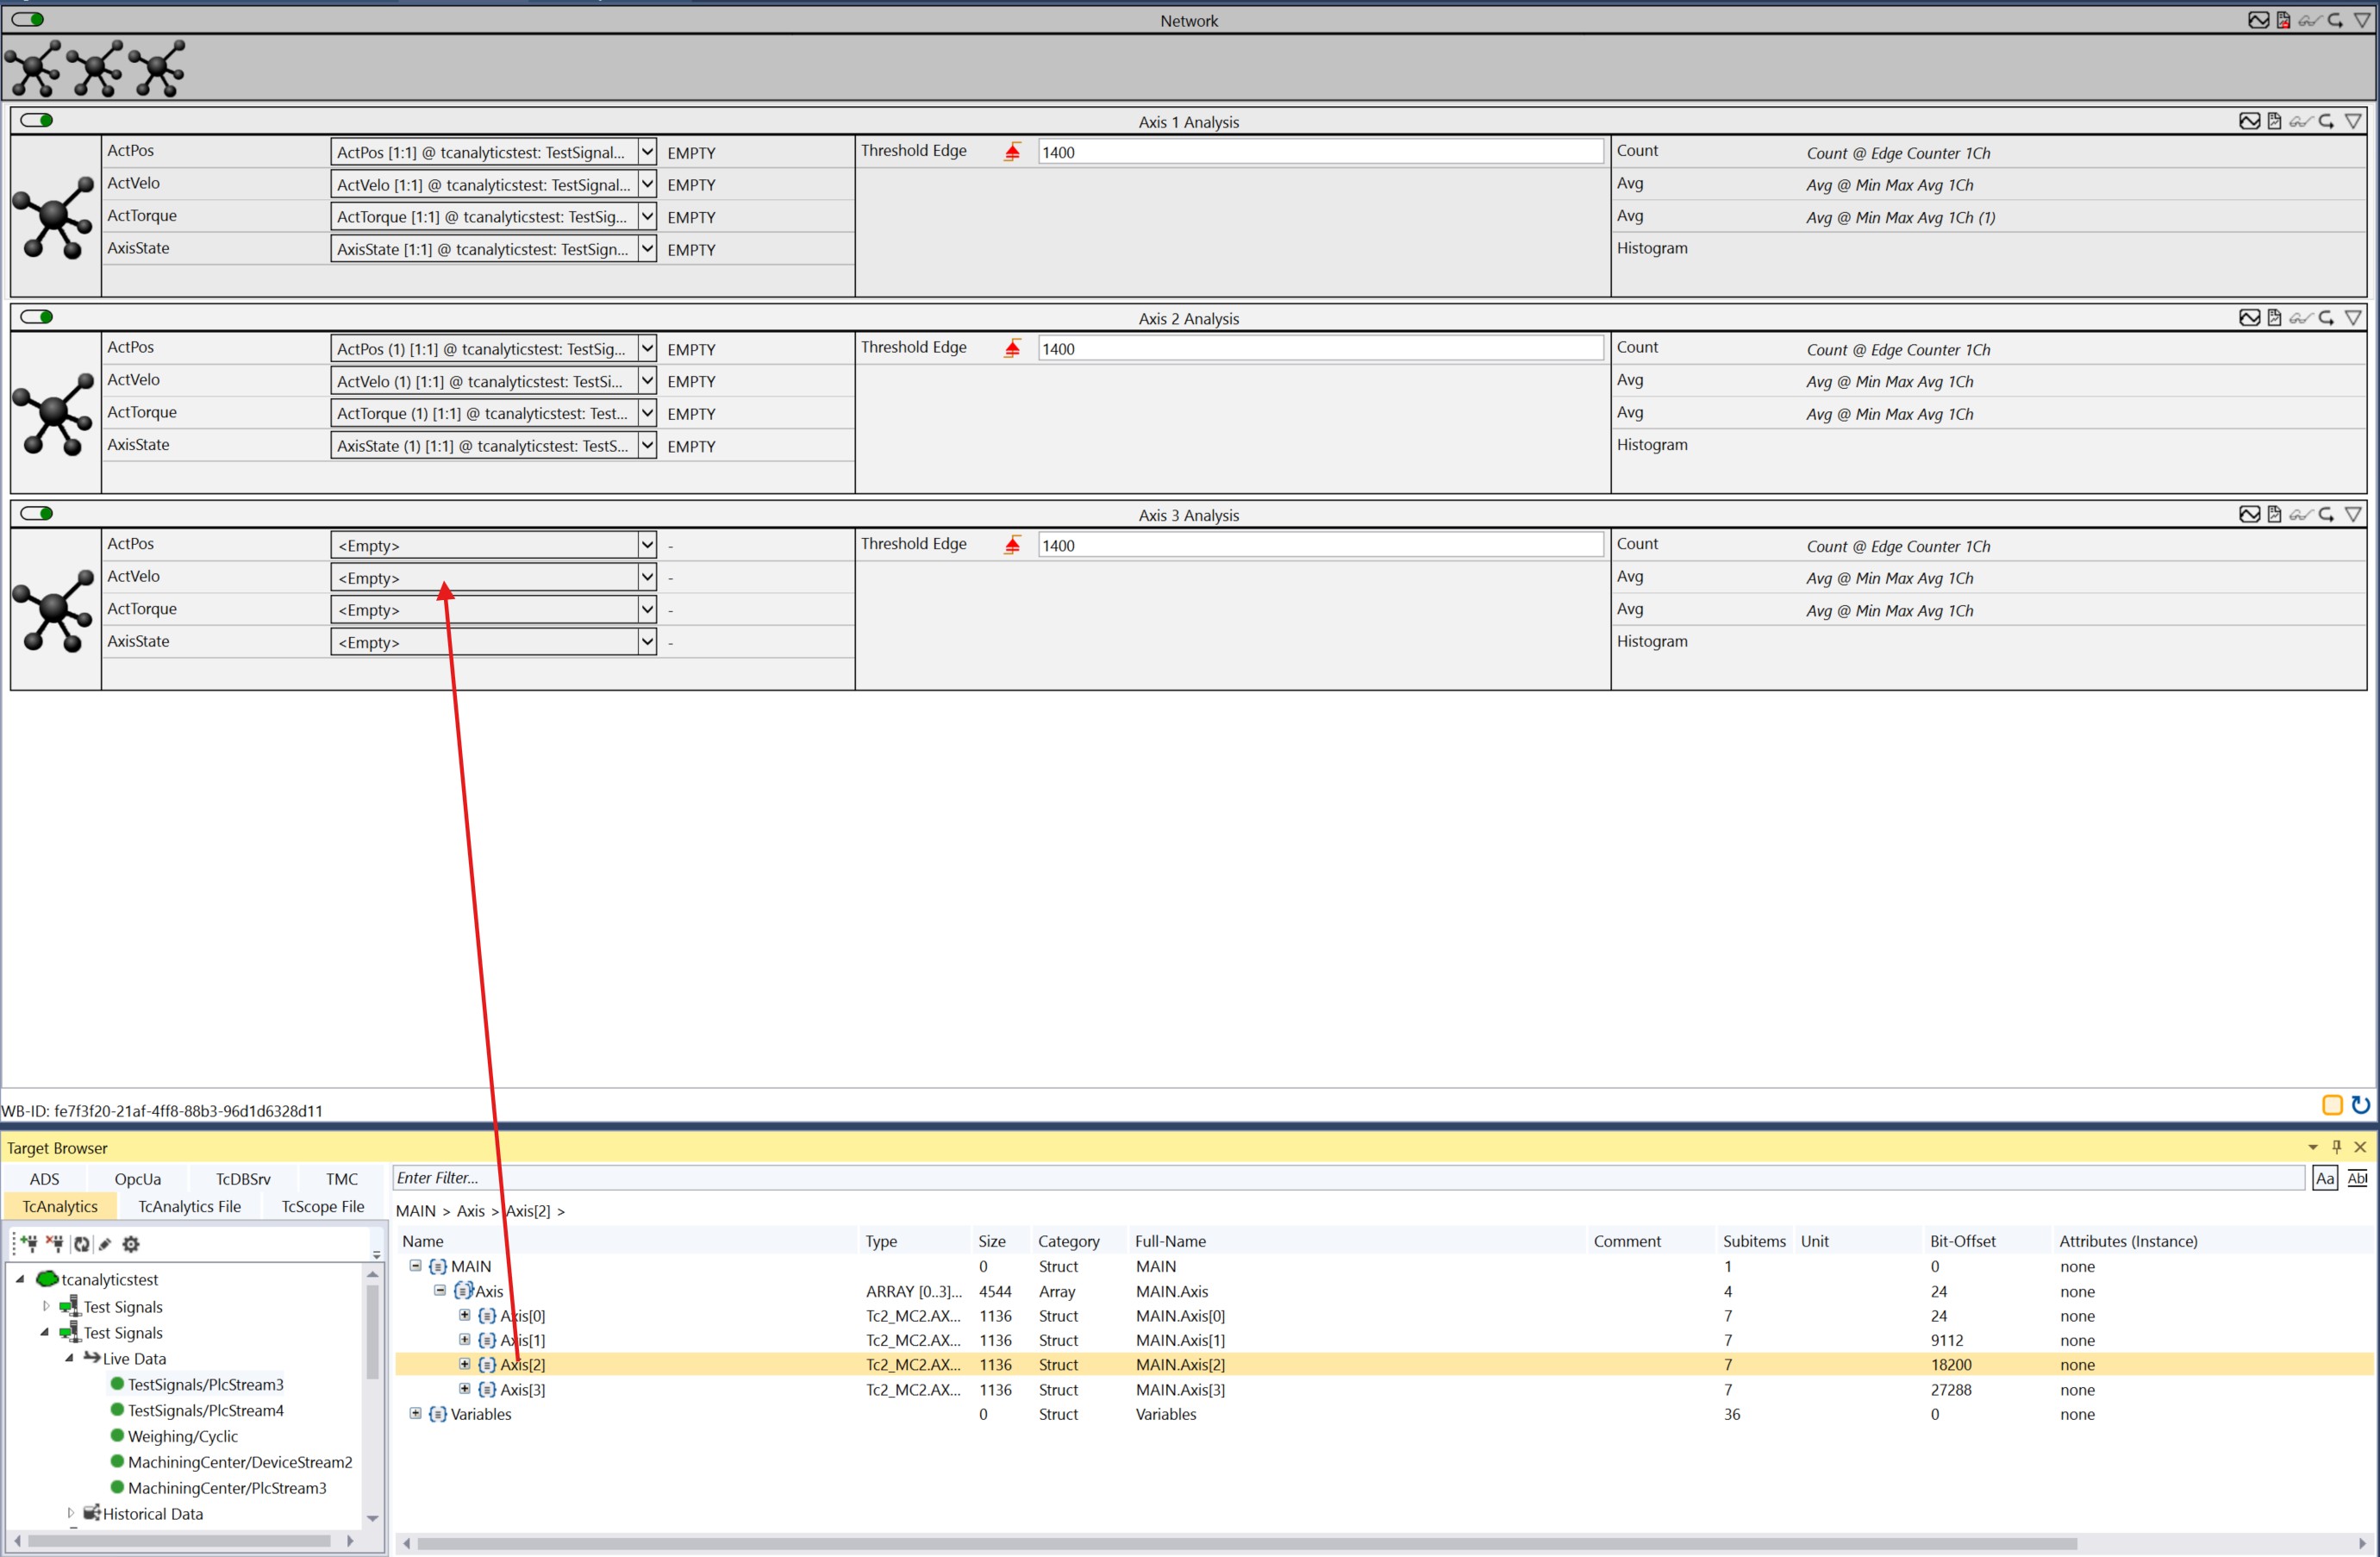The image size is (2380, 1557).
Task: Collapse the MAIN struct row
Action: pyautogui.click(x=415, y=1265)
